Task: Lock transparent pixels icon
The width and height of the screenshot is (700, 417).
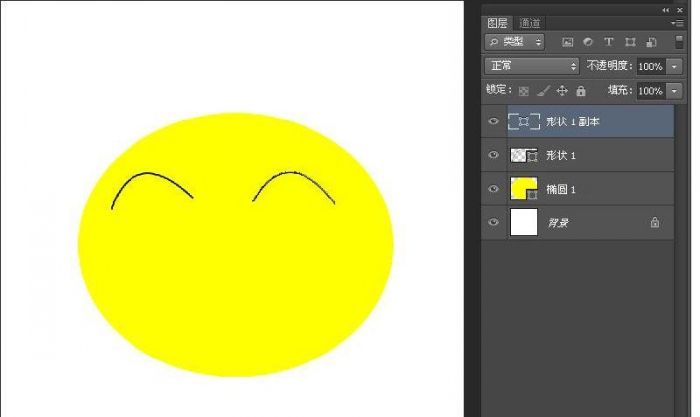Action: click(x=523, y=91)
